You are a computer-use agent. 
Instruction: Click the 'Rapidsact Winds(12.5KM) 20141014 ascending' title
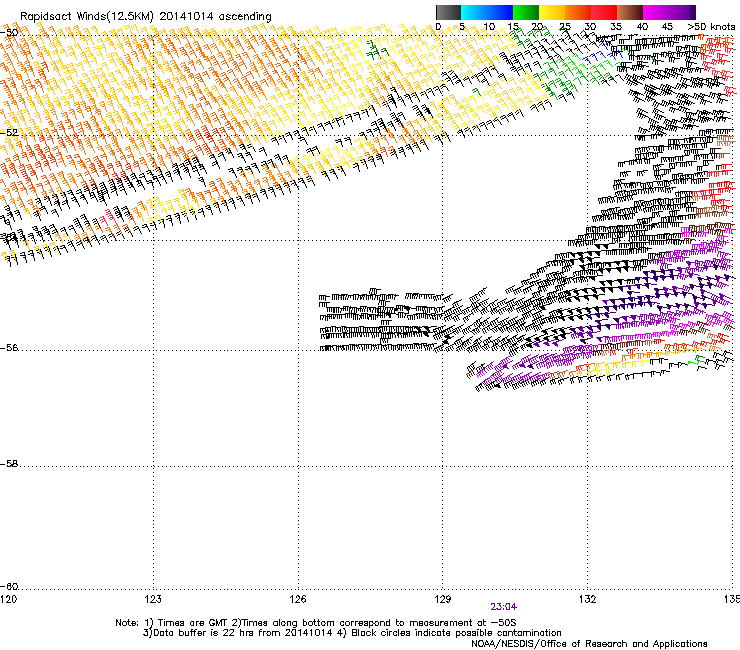pos(146,17)
